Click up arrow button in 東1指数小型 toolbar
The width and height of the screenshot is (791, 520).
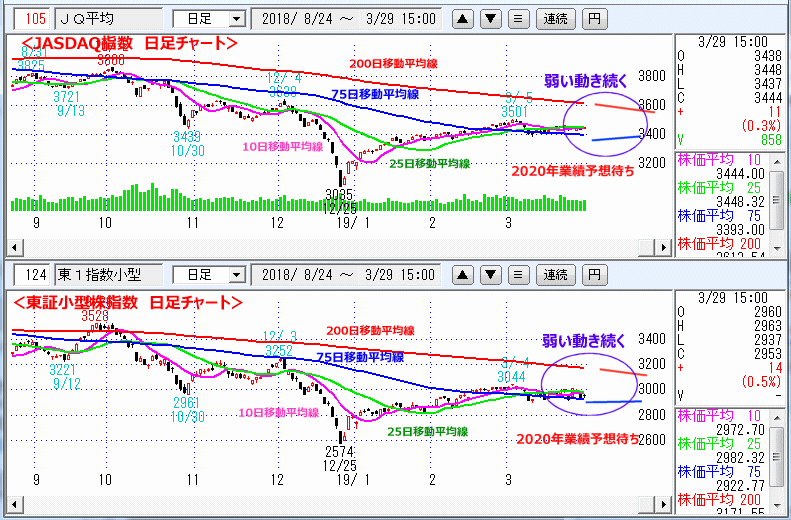coord(463,275)
